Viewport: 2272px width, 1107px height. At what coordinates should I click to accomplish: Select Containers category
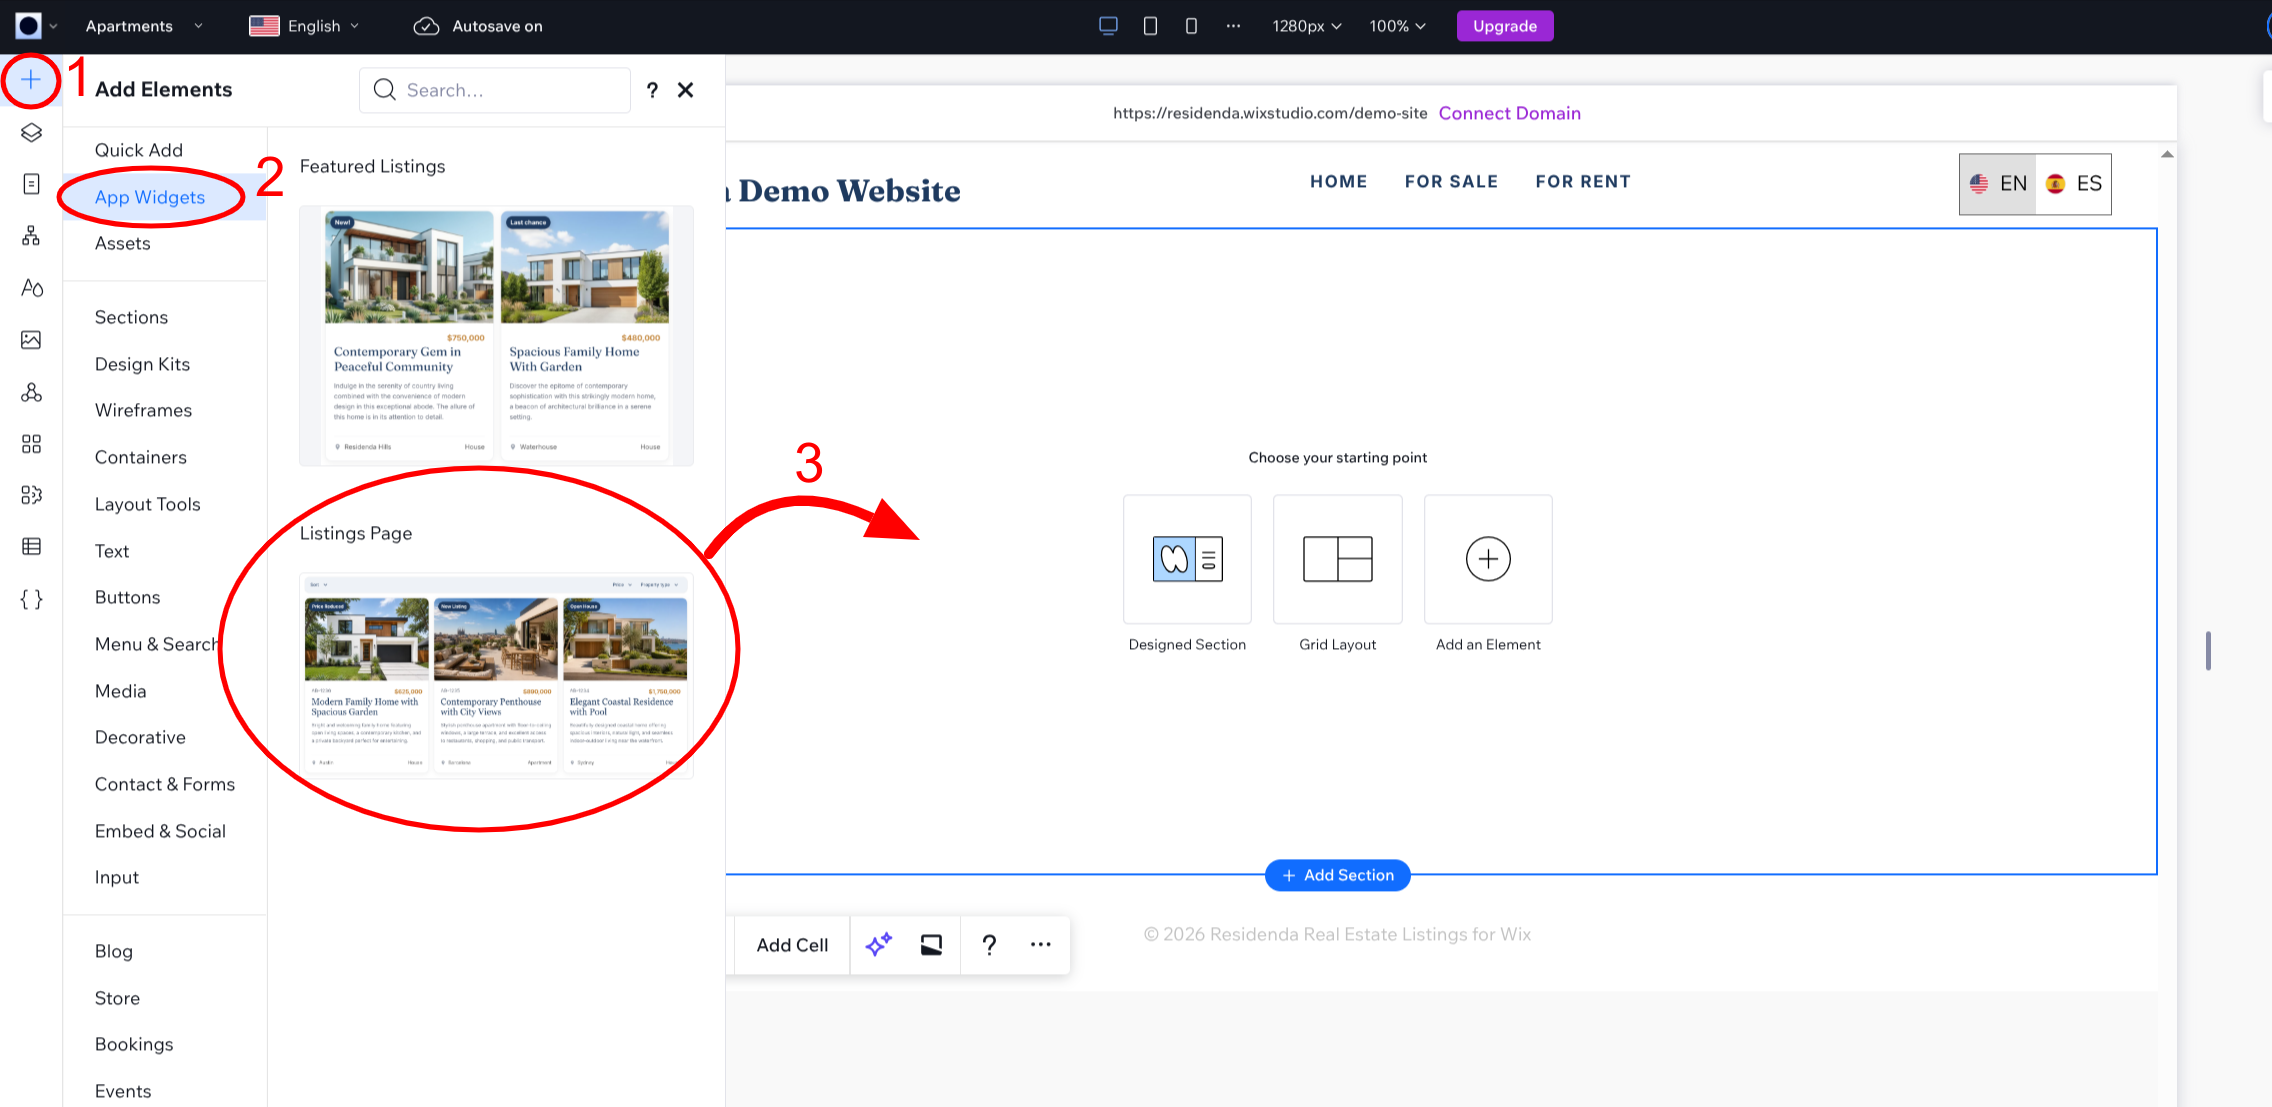tap(141, 457)
